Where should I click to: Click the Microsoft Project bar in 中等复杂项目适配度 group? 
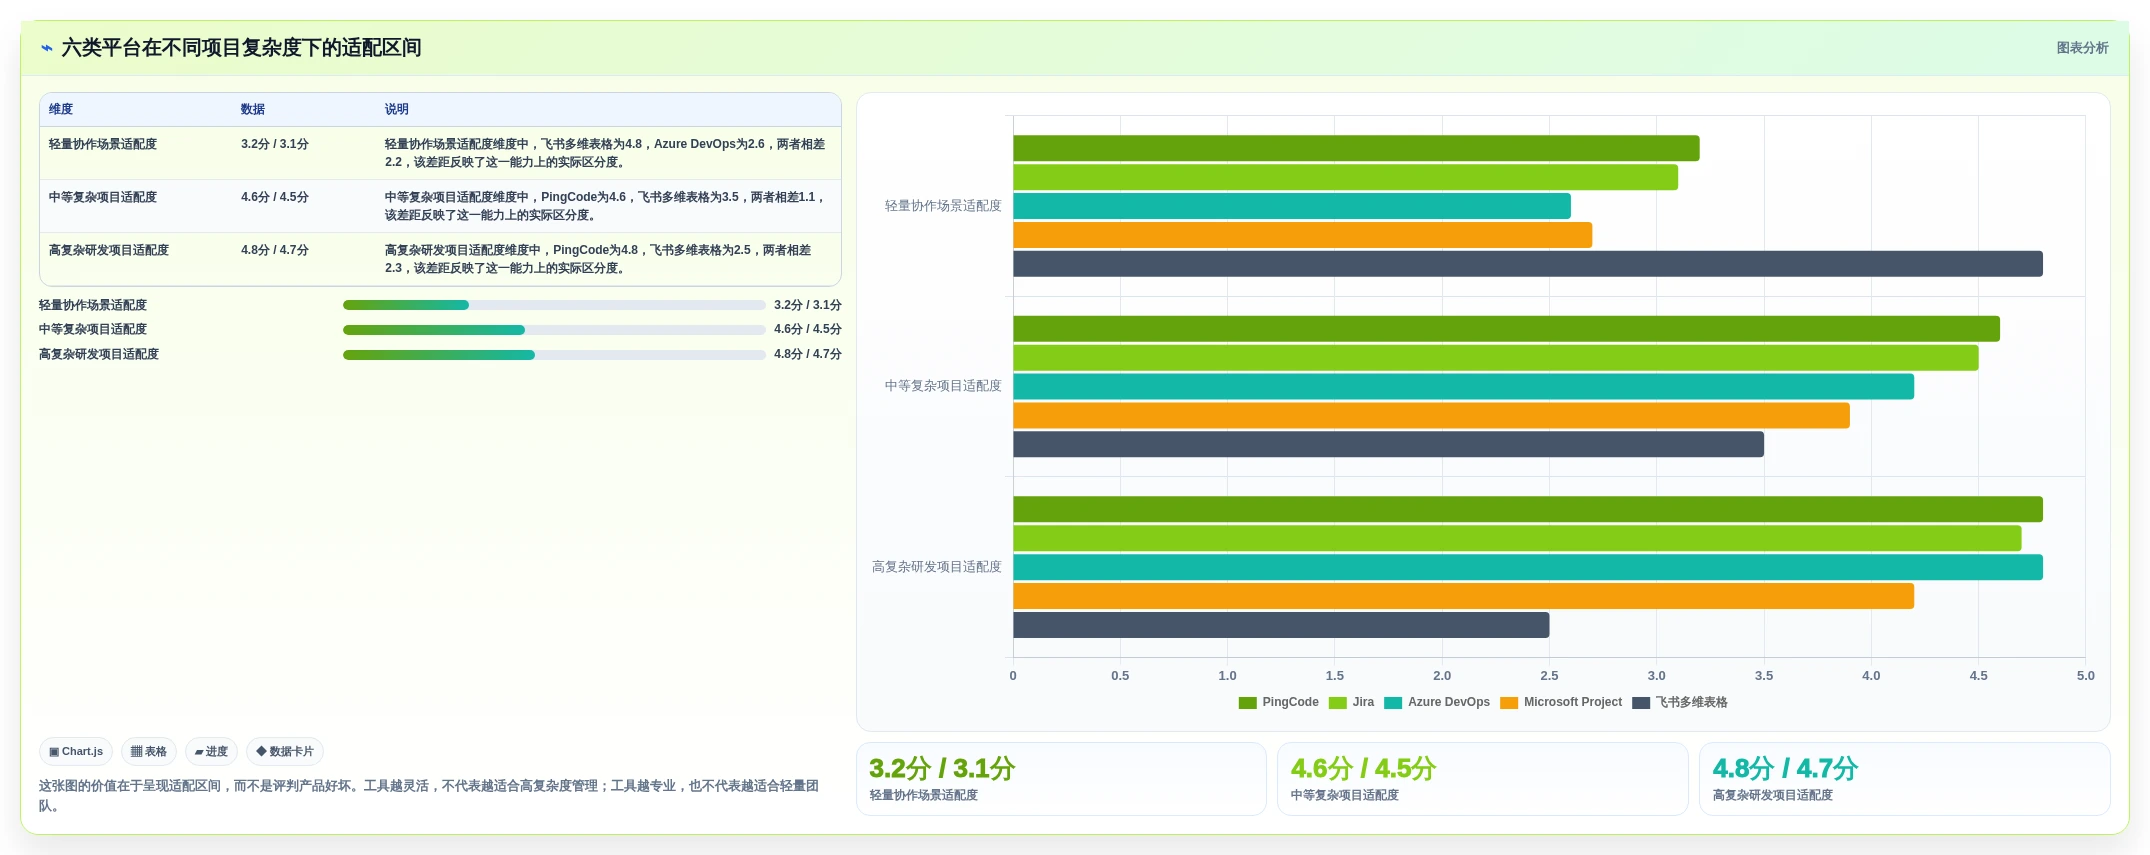(1431, 416)
